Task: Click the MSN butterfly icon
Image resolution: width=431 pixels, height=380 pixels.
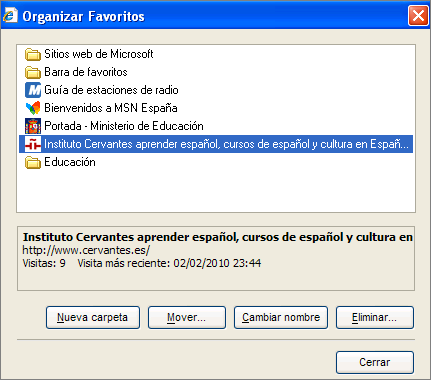Action: (x=33, y=108)
